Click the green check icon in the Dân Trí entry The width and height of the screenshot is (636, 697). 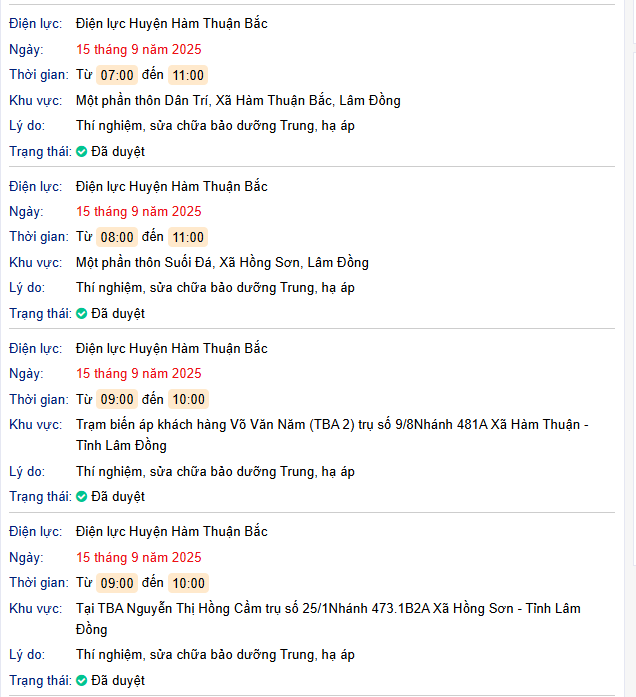click(82, 152)
